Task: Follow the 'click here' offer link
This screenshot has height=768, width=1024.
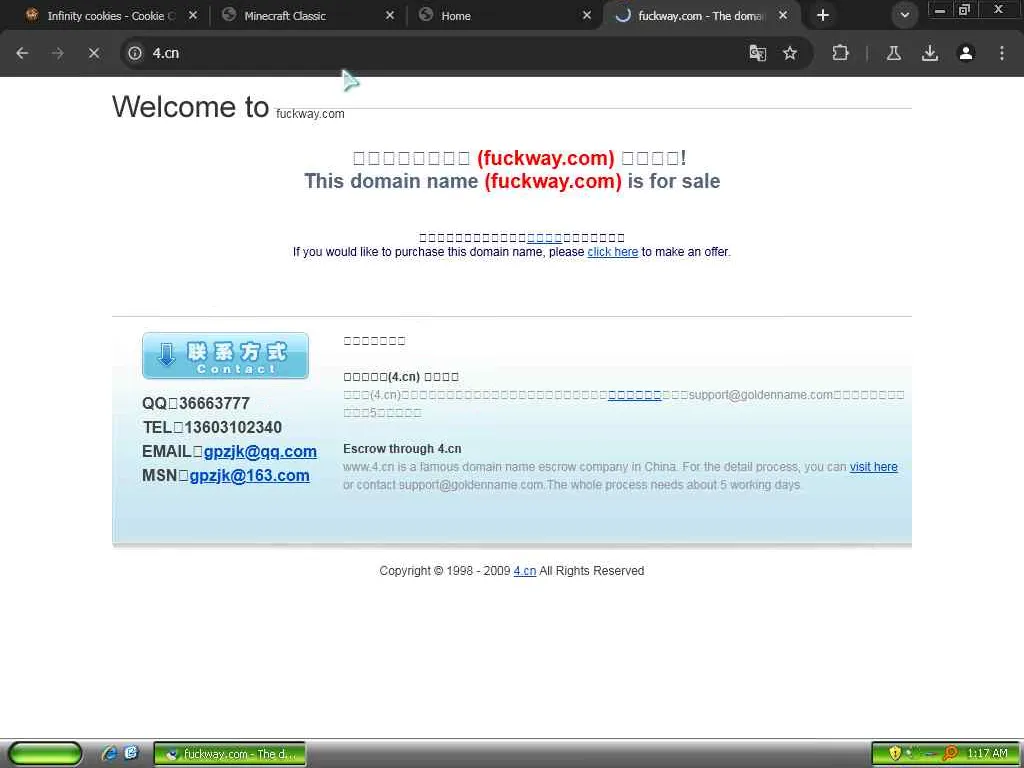Action: click(613, 252)
